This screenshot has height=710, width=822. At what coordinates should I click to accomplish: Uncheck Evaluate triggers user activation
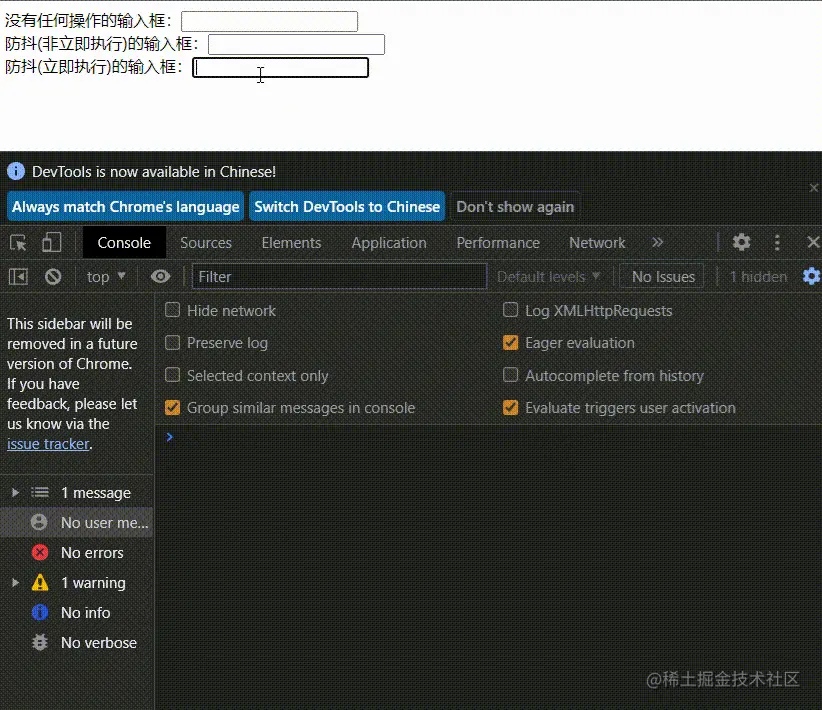point(511,407)
